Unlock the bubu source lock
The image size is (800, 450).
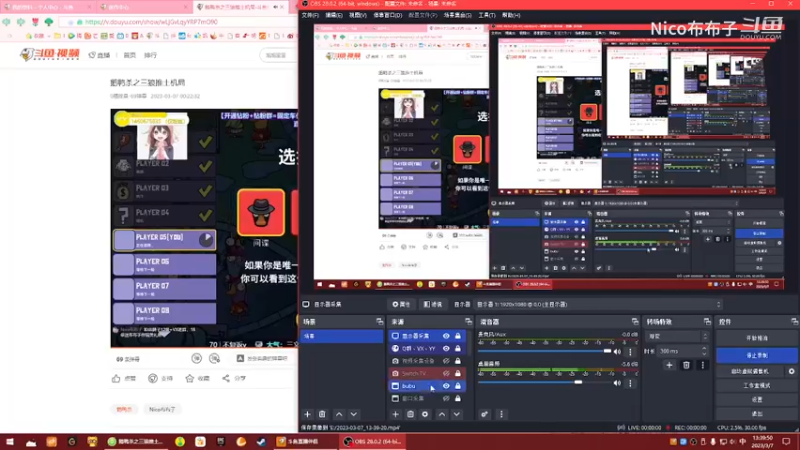click(x=458, y=386)
